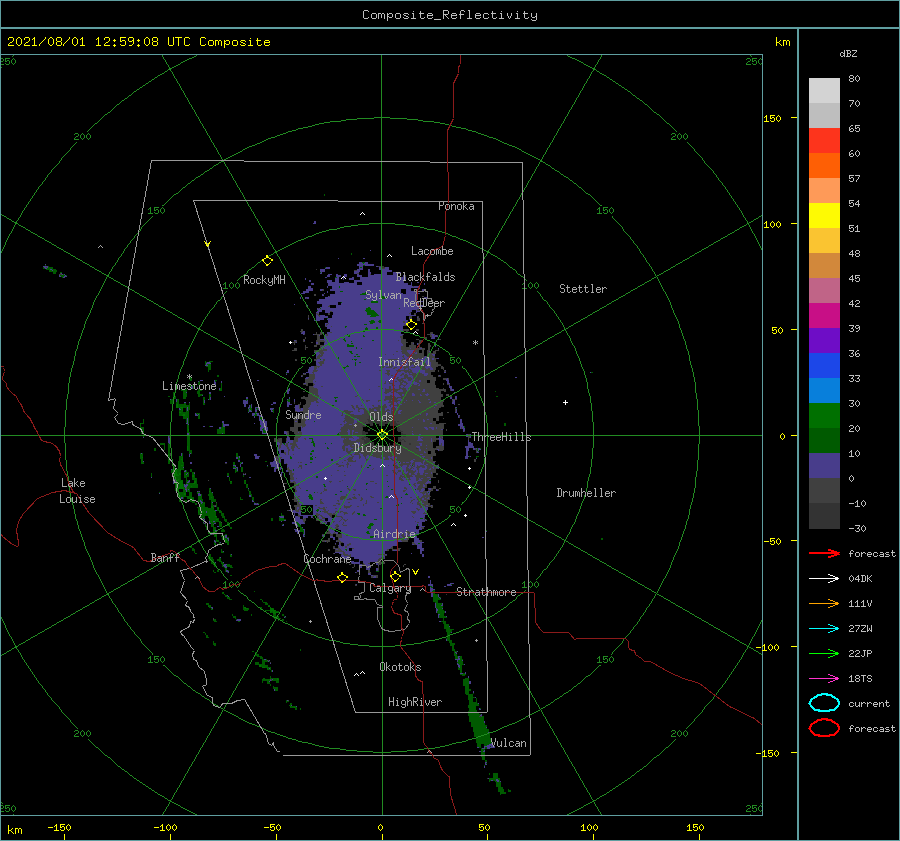Click the HighRiver label
Image resolution: width=900 pixels, height=841 pixels.
tap(415, 702)
